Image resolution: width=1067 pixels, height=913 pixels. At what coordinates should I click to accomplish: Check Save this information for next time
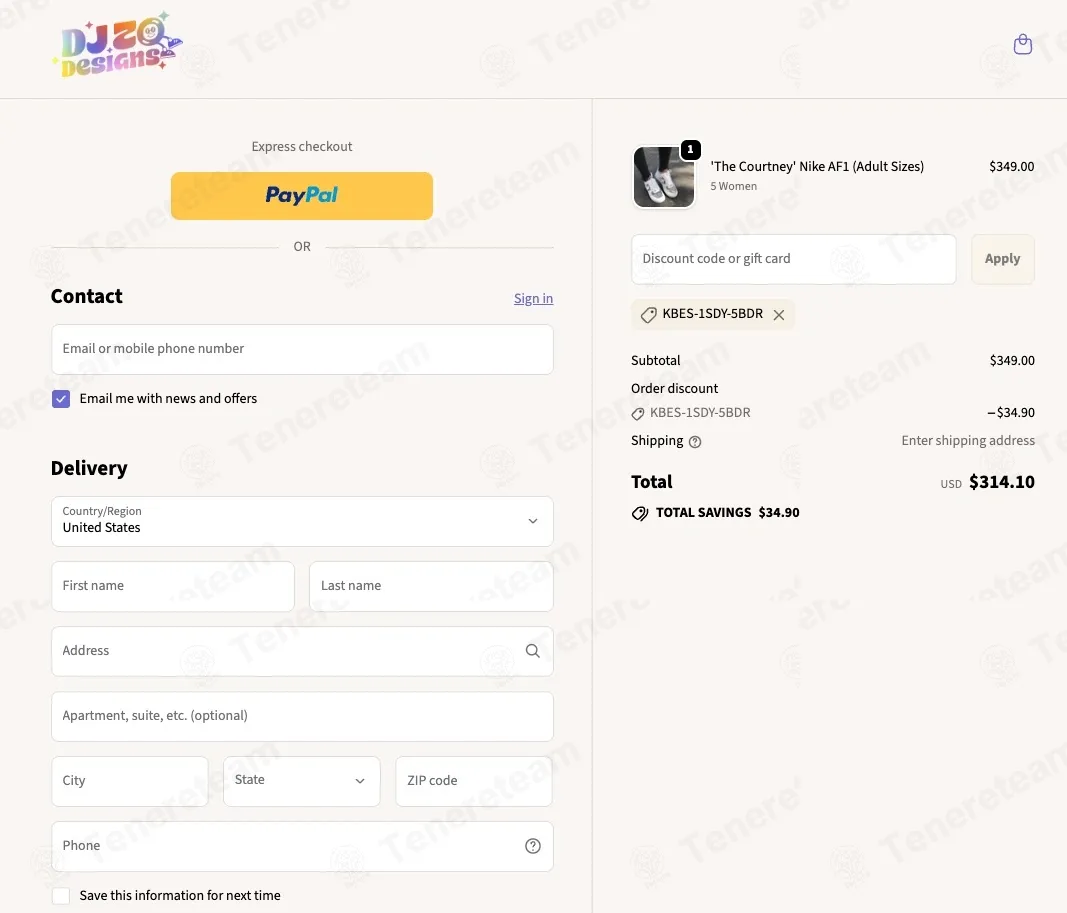click(61, 895)
